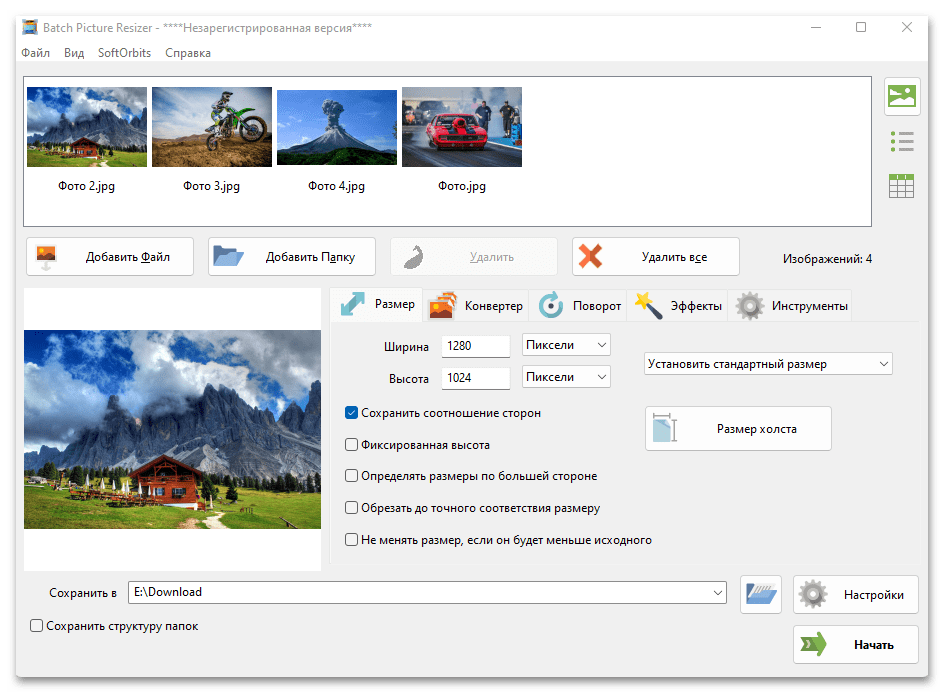Enable Фиксированная высота checkbox
This screenshot has width=944, height=693.
tap(352, 445)
